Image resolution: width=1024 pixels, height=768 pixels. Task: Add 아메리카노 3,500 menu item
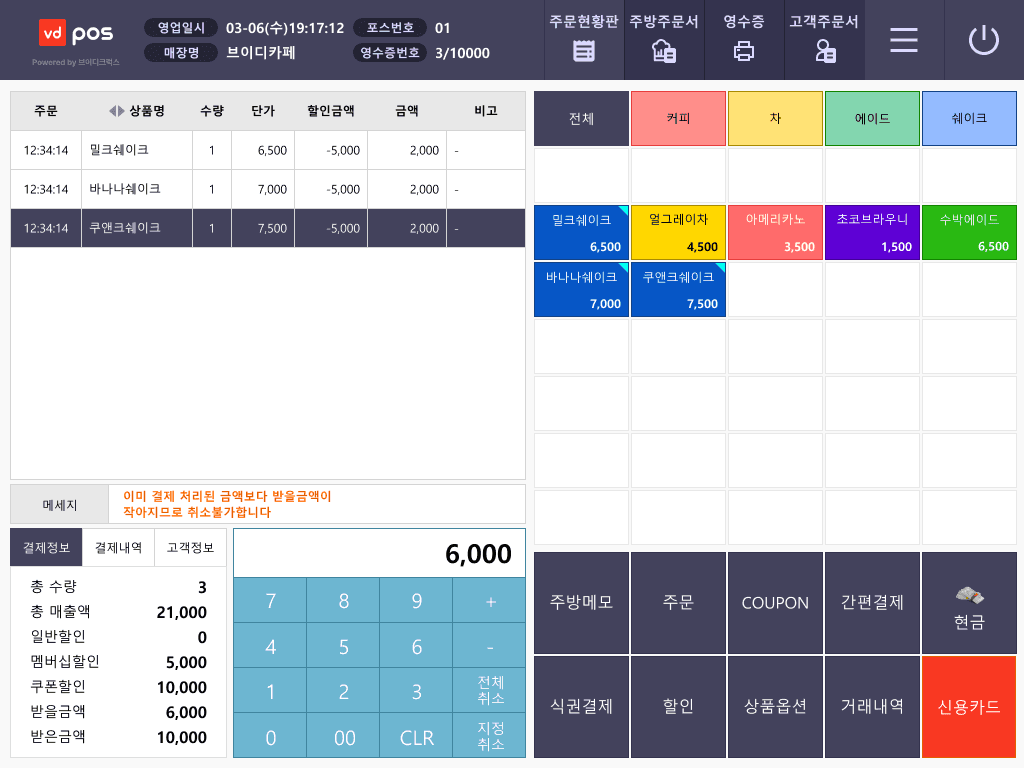point(775,232)
